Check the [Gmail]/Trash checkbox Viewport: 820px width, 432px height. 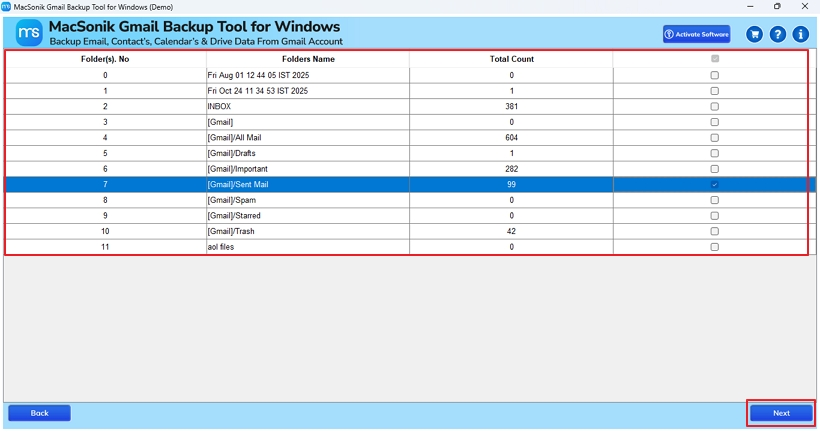714,231
